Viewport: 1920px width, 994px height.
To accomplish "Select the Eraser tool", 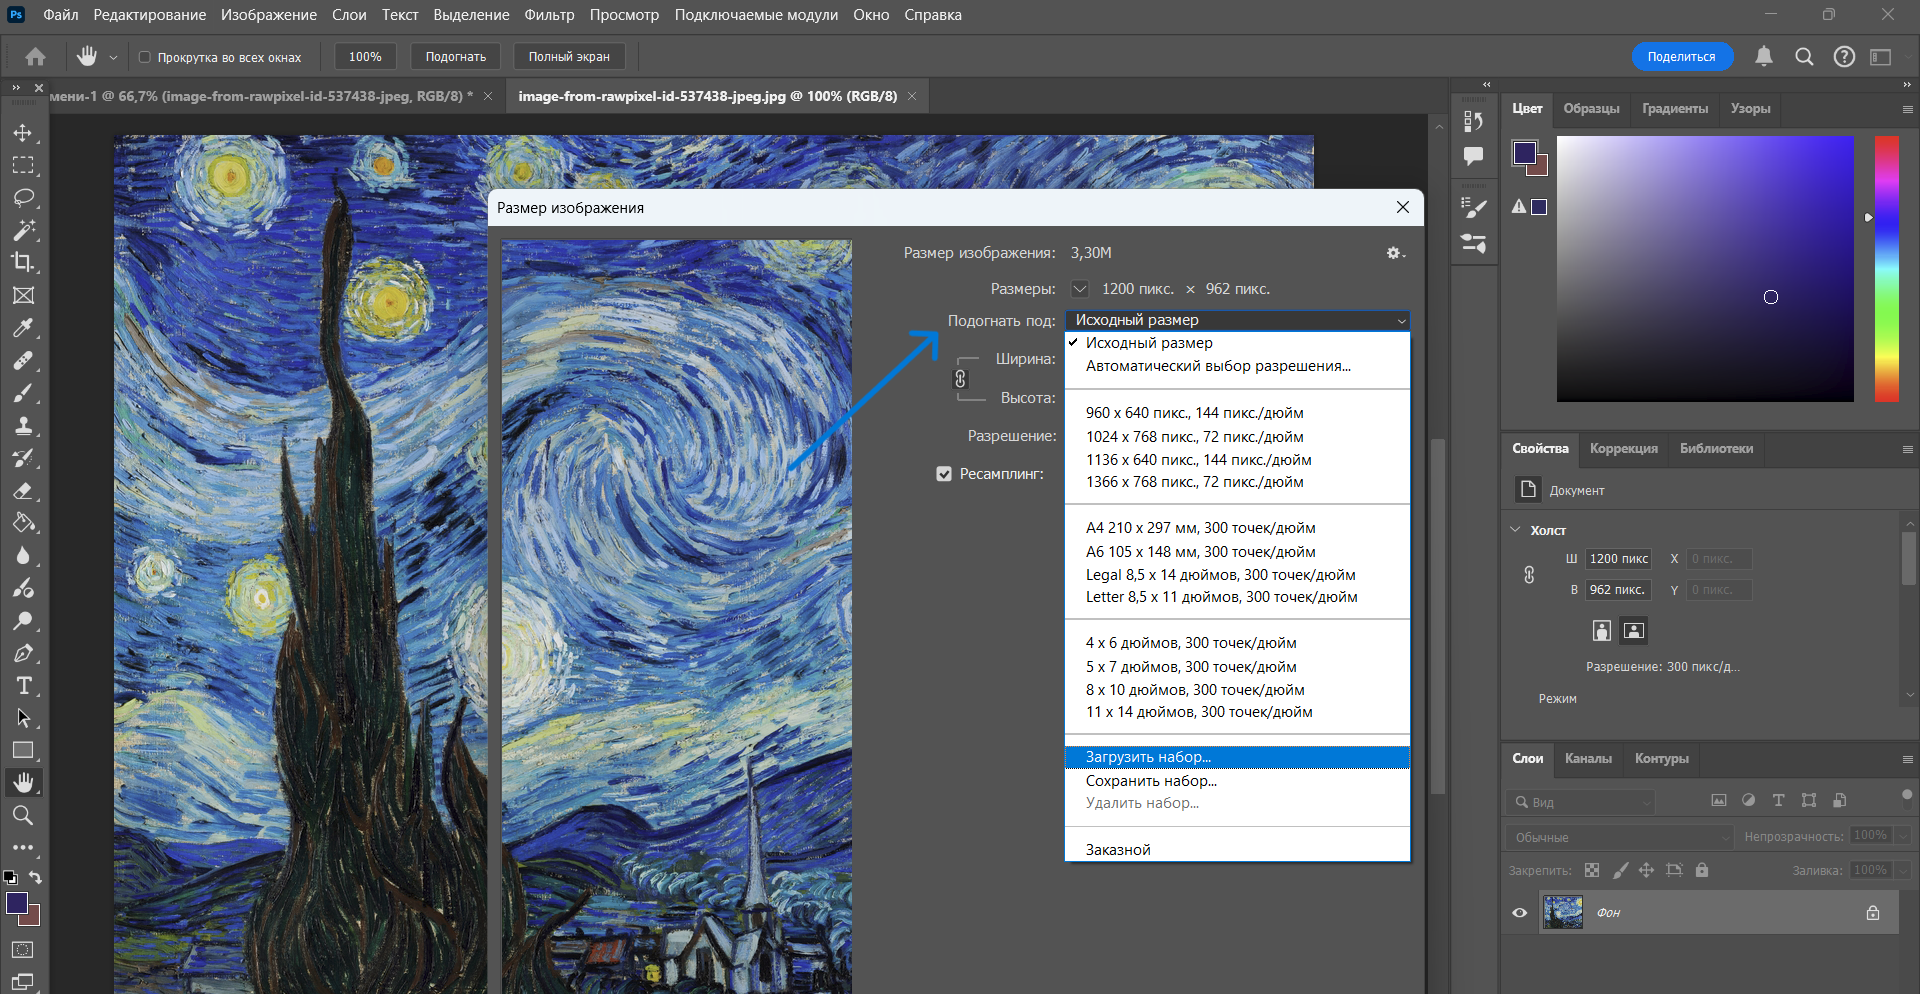I will (23, 490).
